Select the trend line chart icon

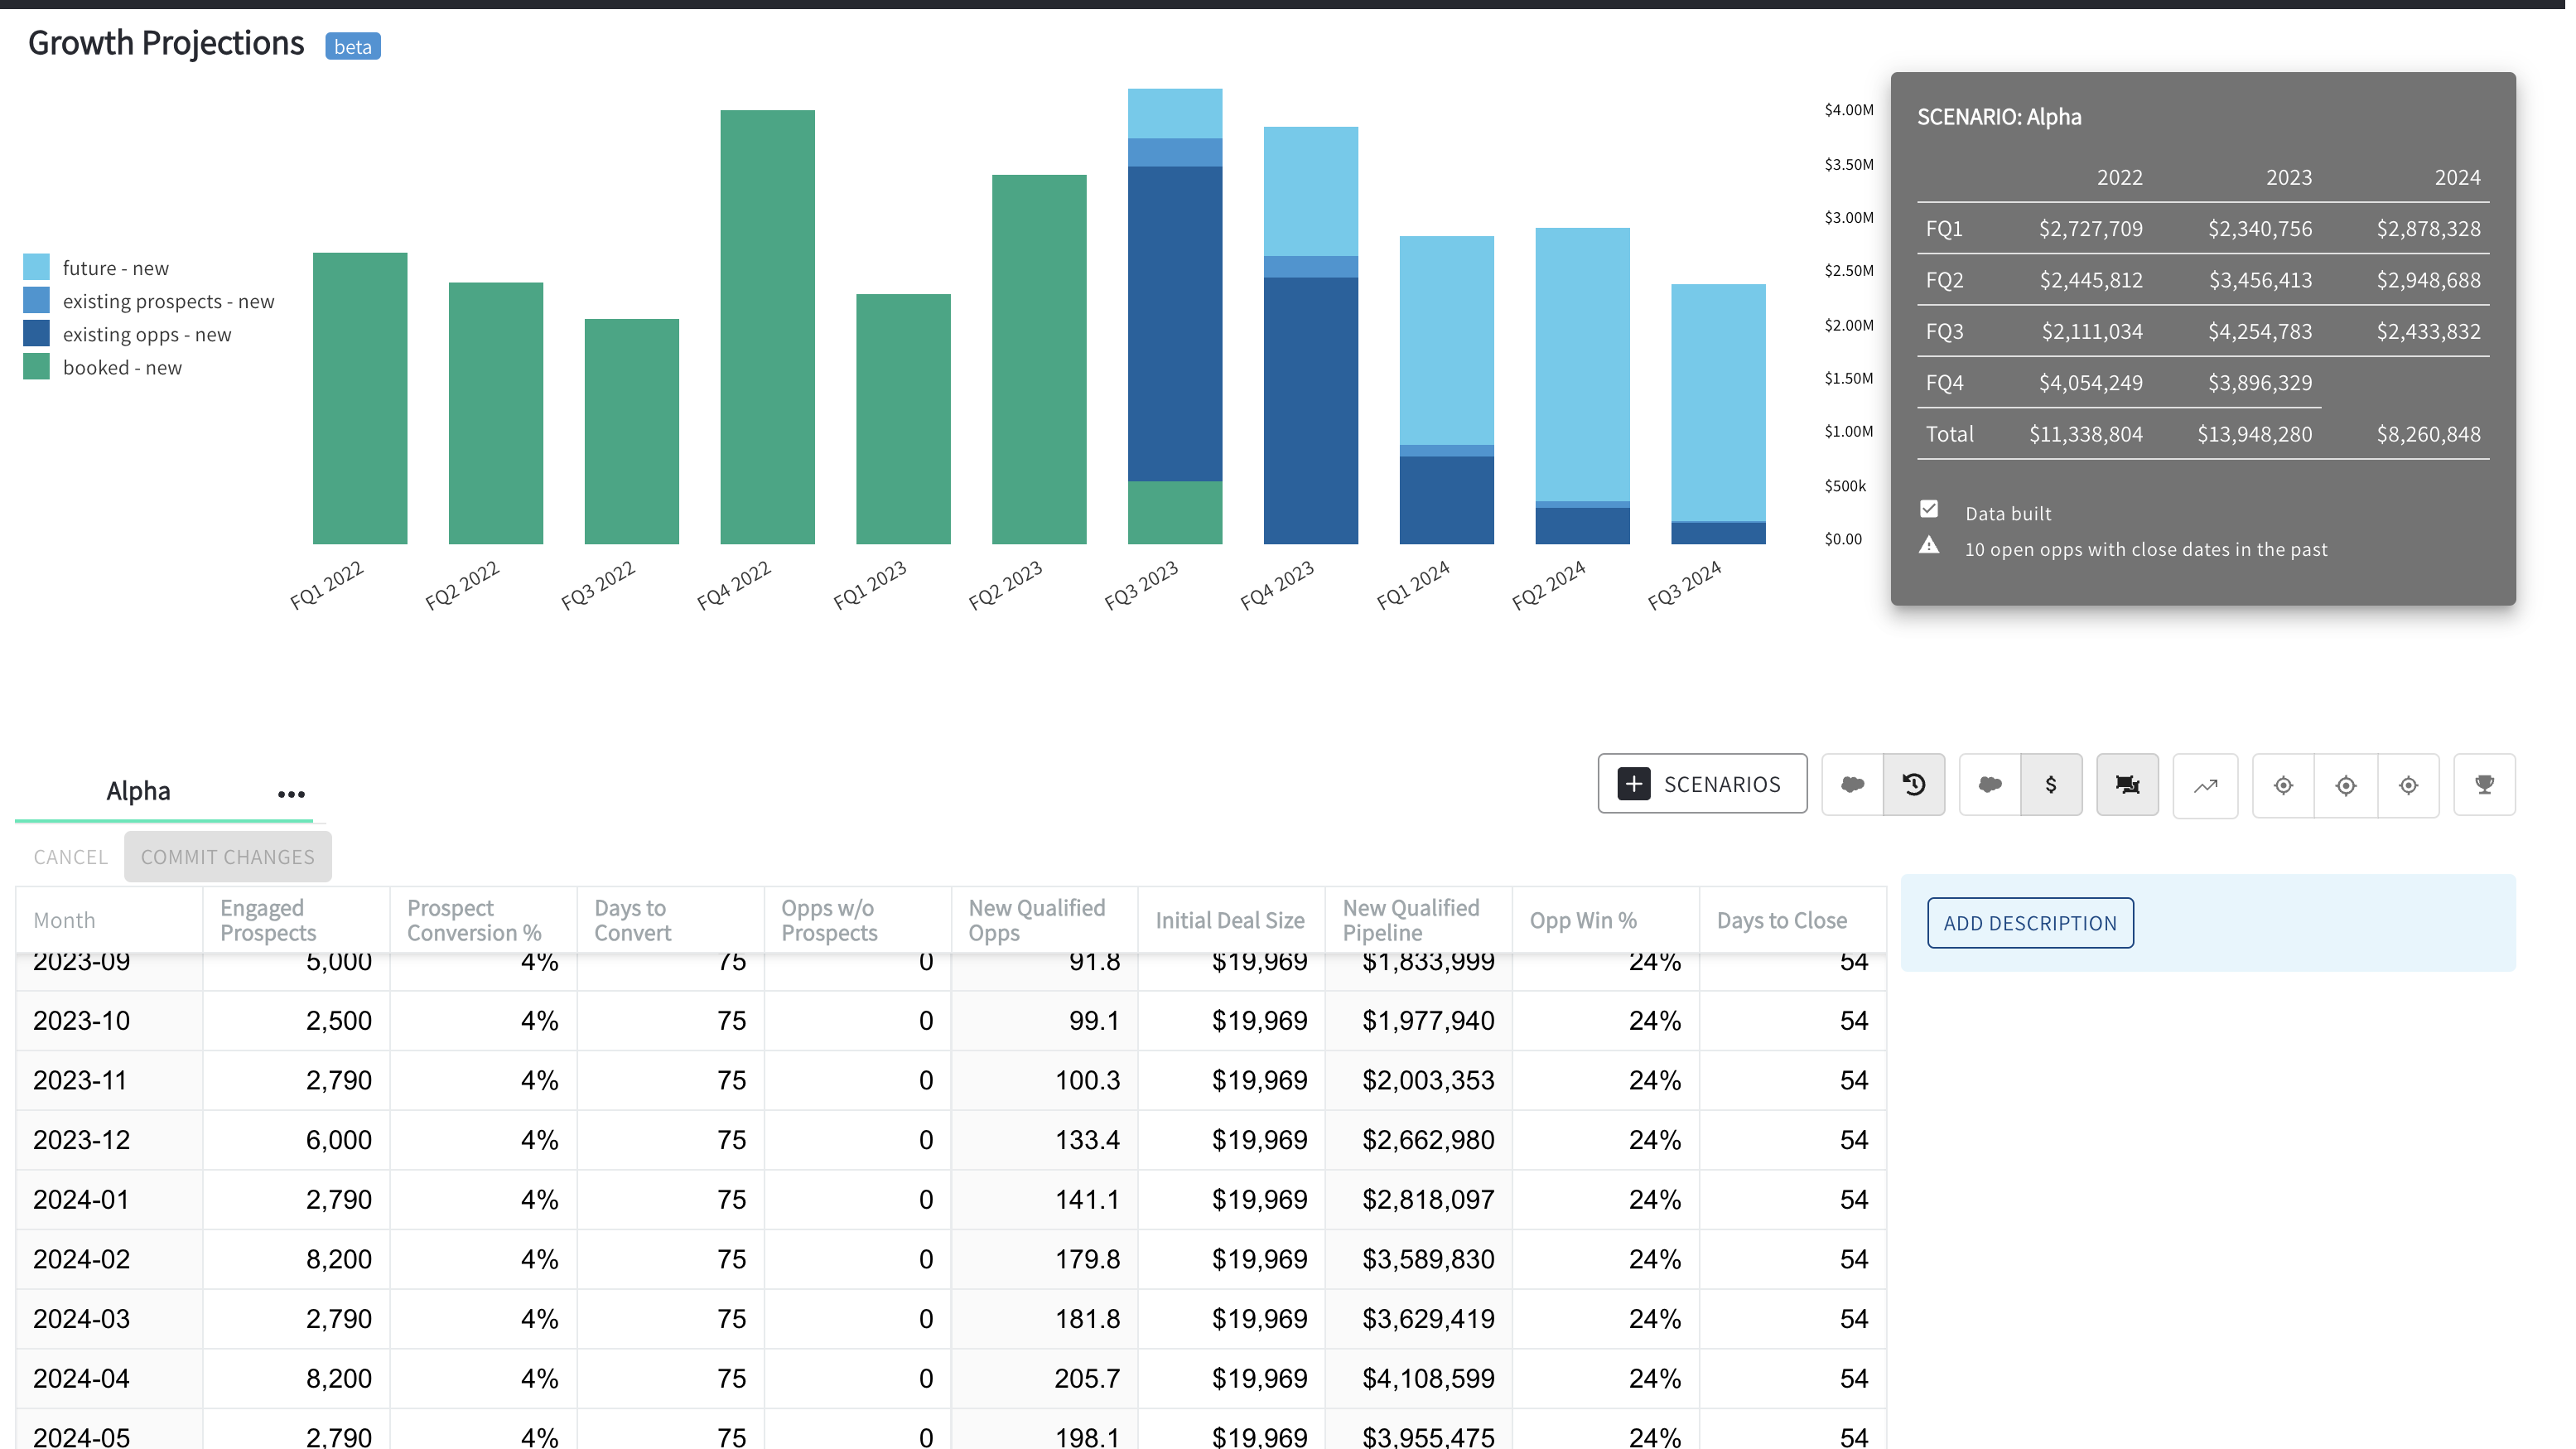(2205, 786)
